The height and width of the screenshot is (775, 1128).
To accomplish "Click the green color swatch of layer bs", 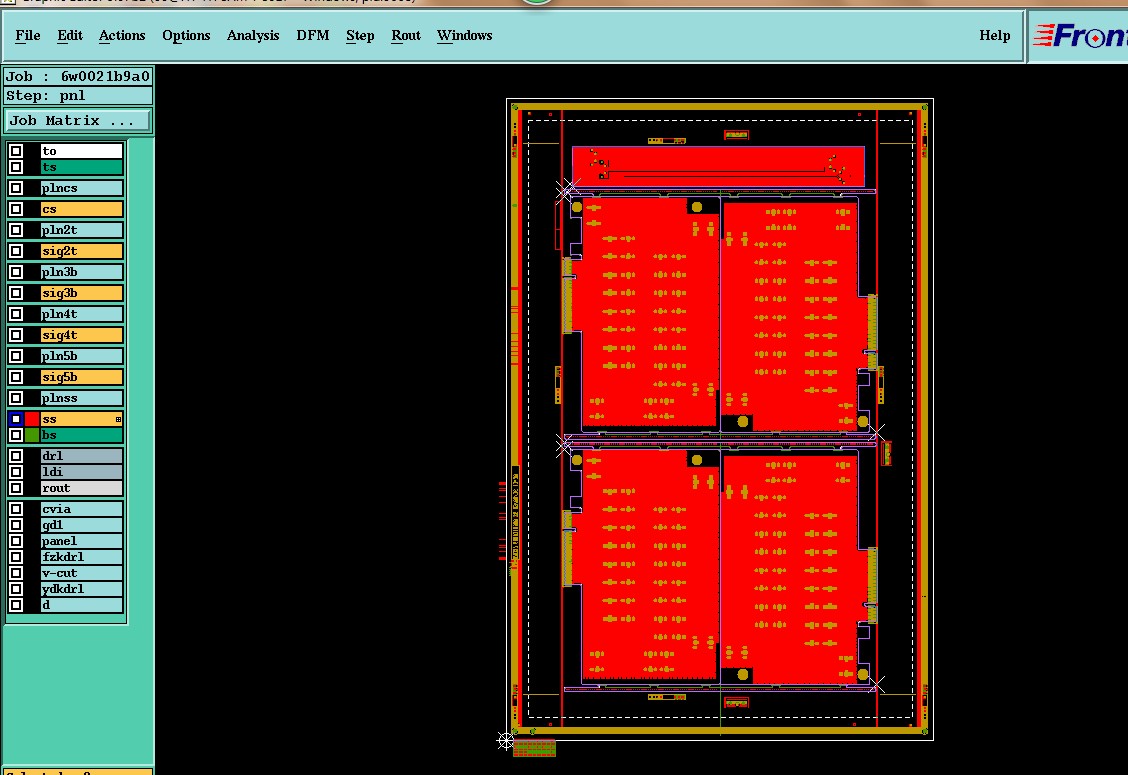I will click(x=32, y=435).
